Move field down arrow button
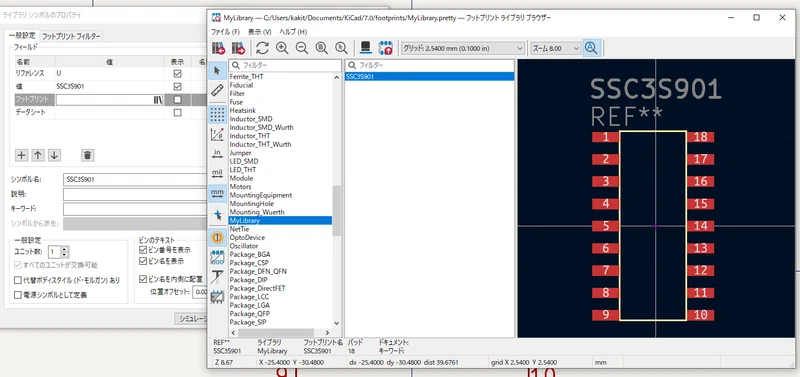The height and width of the screenshot is (377, 800). click(x=55, y=155)
